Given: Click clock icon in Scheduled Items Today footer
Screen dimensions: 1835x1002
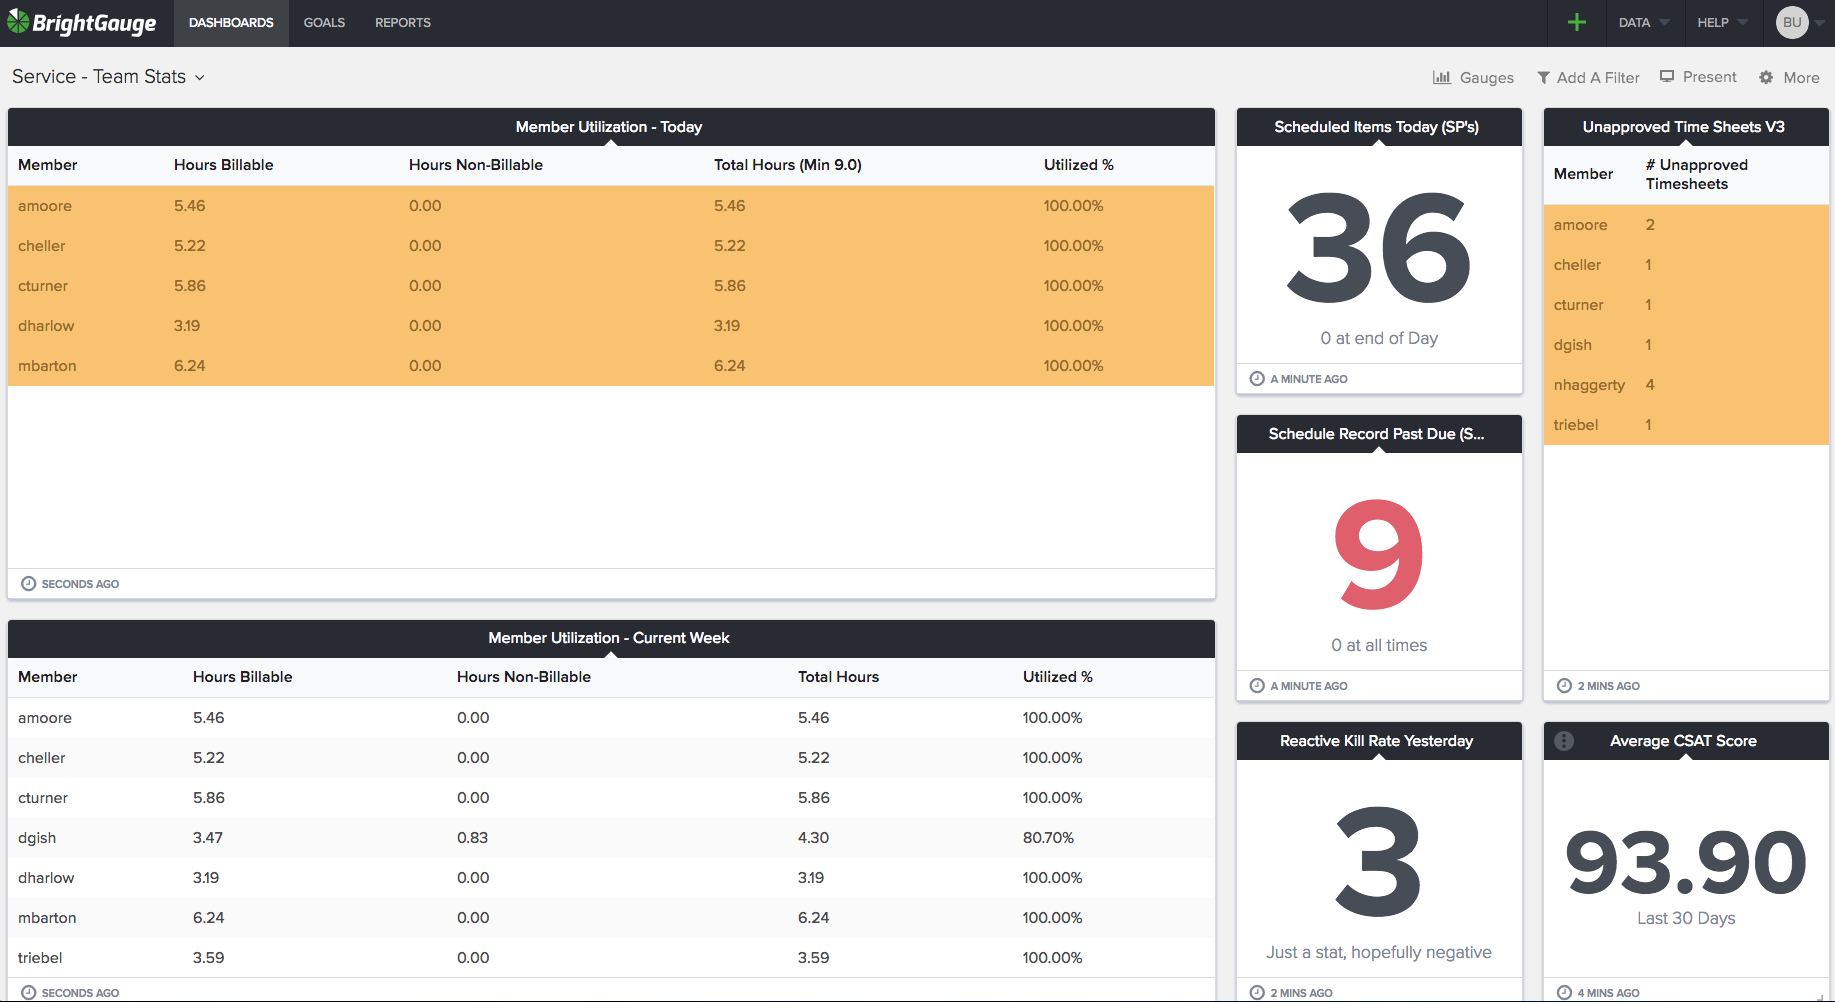Looking at the screenshot, I should [1257, 379].
